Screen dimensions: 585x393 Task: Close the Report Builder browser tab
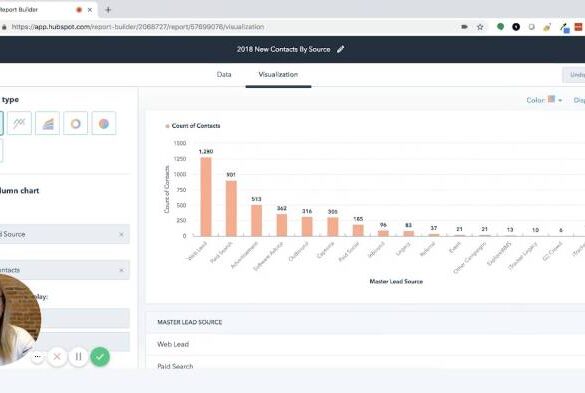(x=90, y=10)
